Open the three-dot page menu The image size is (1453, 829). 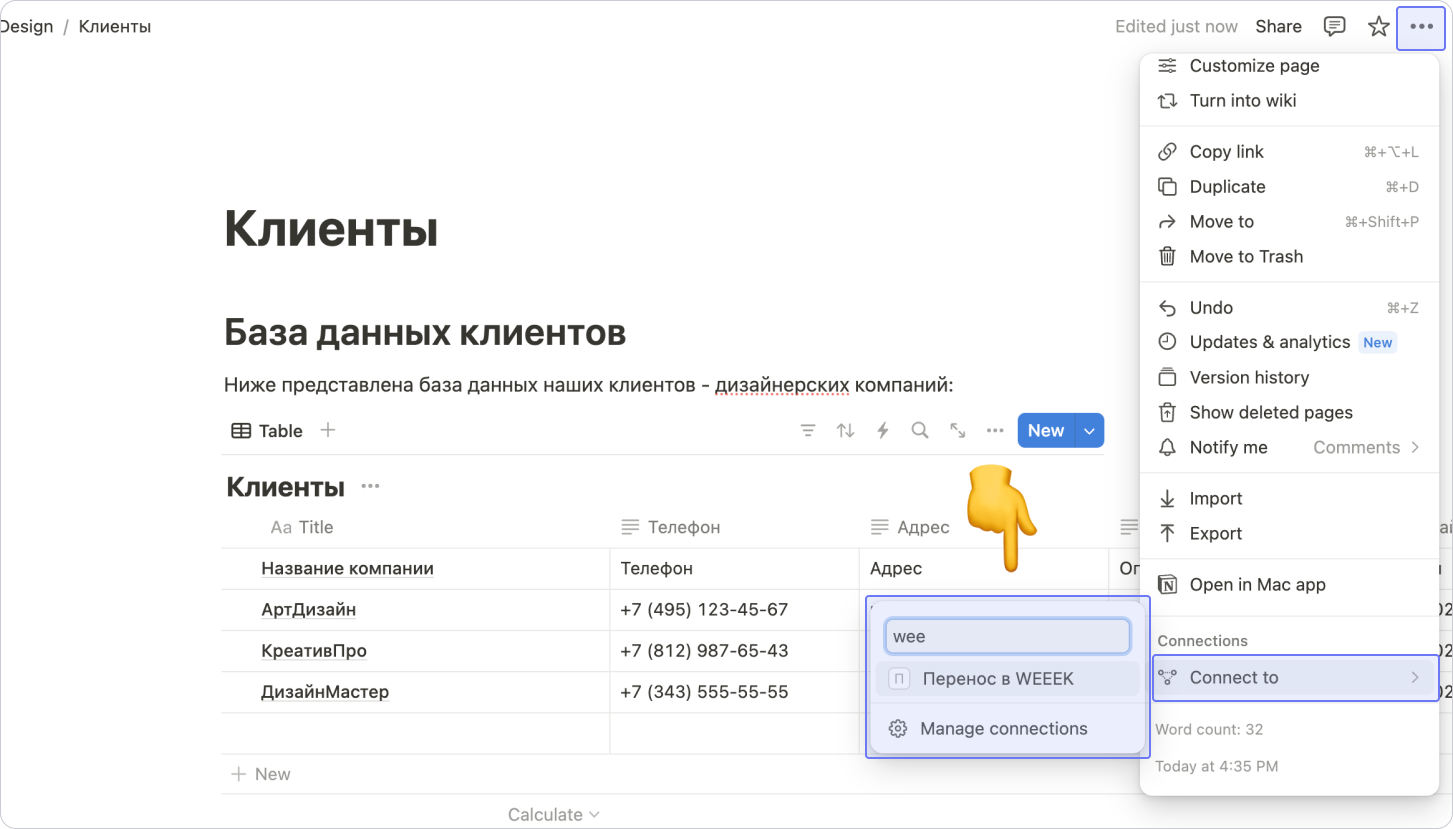point(1421,27)
